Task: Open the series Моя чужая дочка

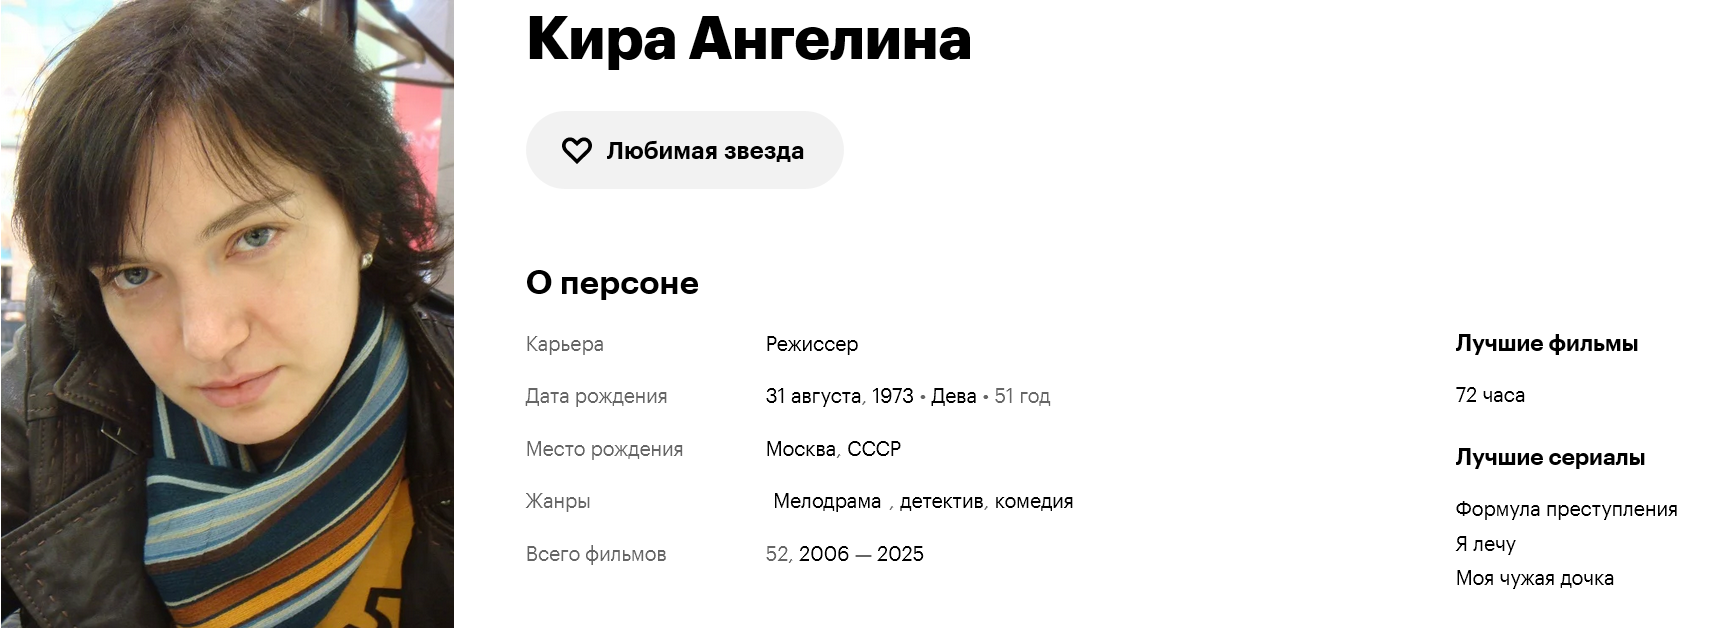Action: coord(1534,578)
